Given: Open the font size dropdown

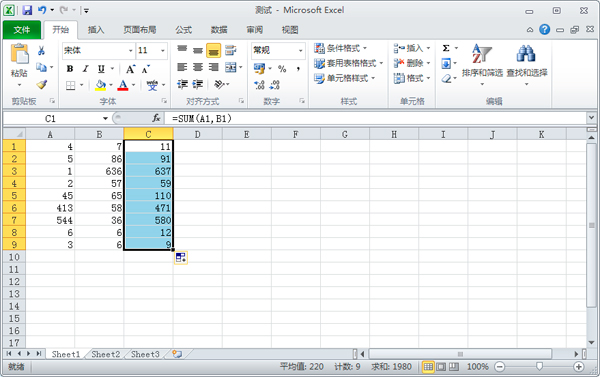Looking at the screenshot, I should pyautogui.click(x=163, y=51).
